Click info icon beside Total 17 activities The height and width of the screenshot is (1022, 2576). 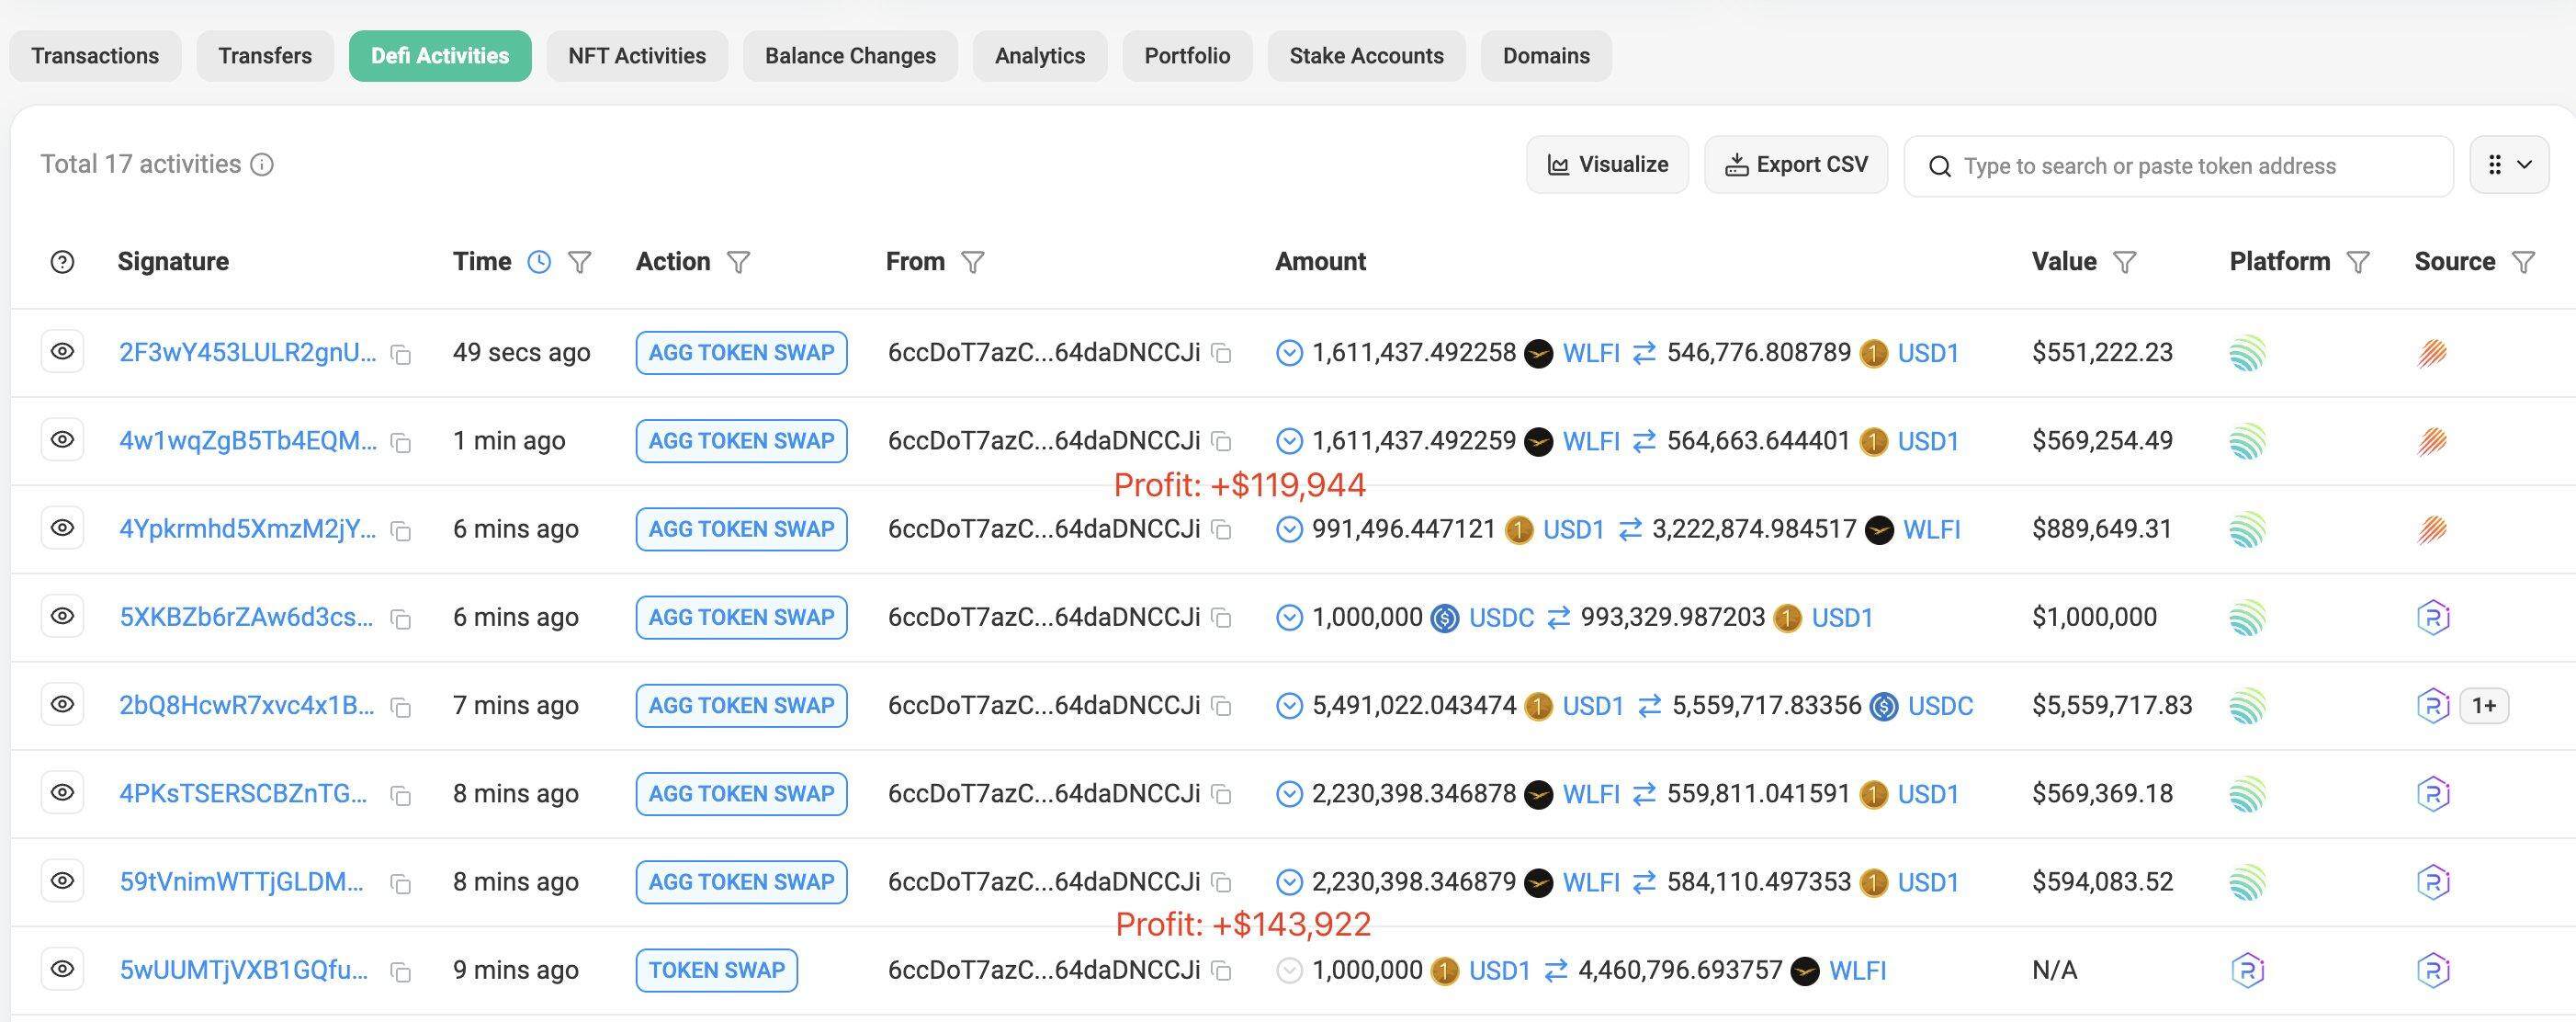click(x=262, y=165)
